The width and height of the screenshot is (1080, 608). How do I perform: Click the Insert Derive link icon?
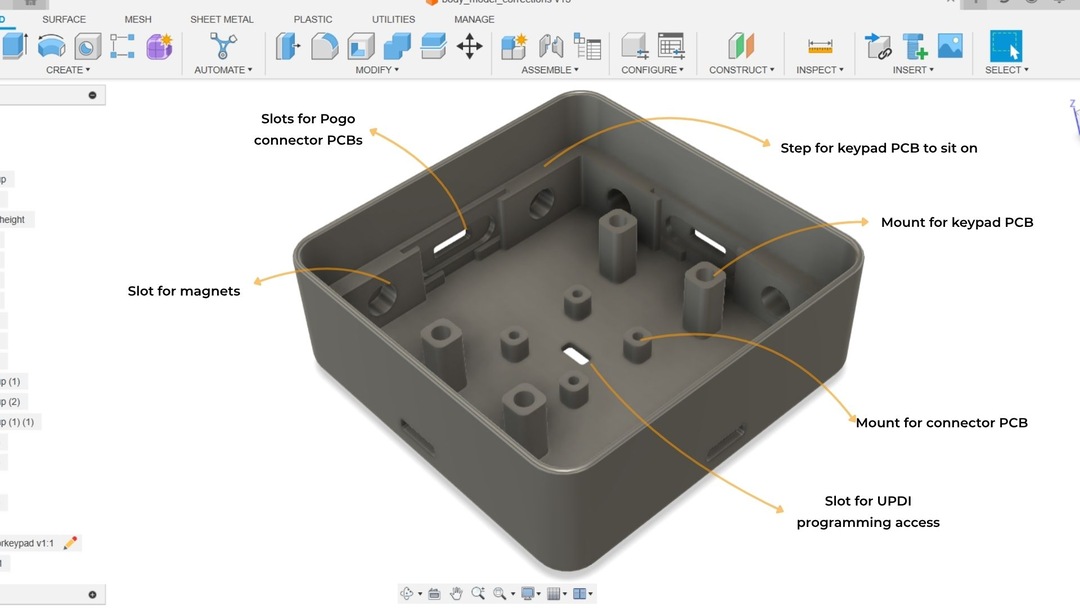(878, 46)
